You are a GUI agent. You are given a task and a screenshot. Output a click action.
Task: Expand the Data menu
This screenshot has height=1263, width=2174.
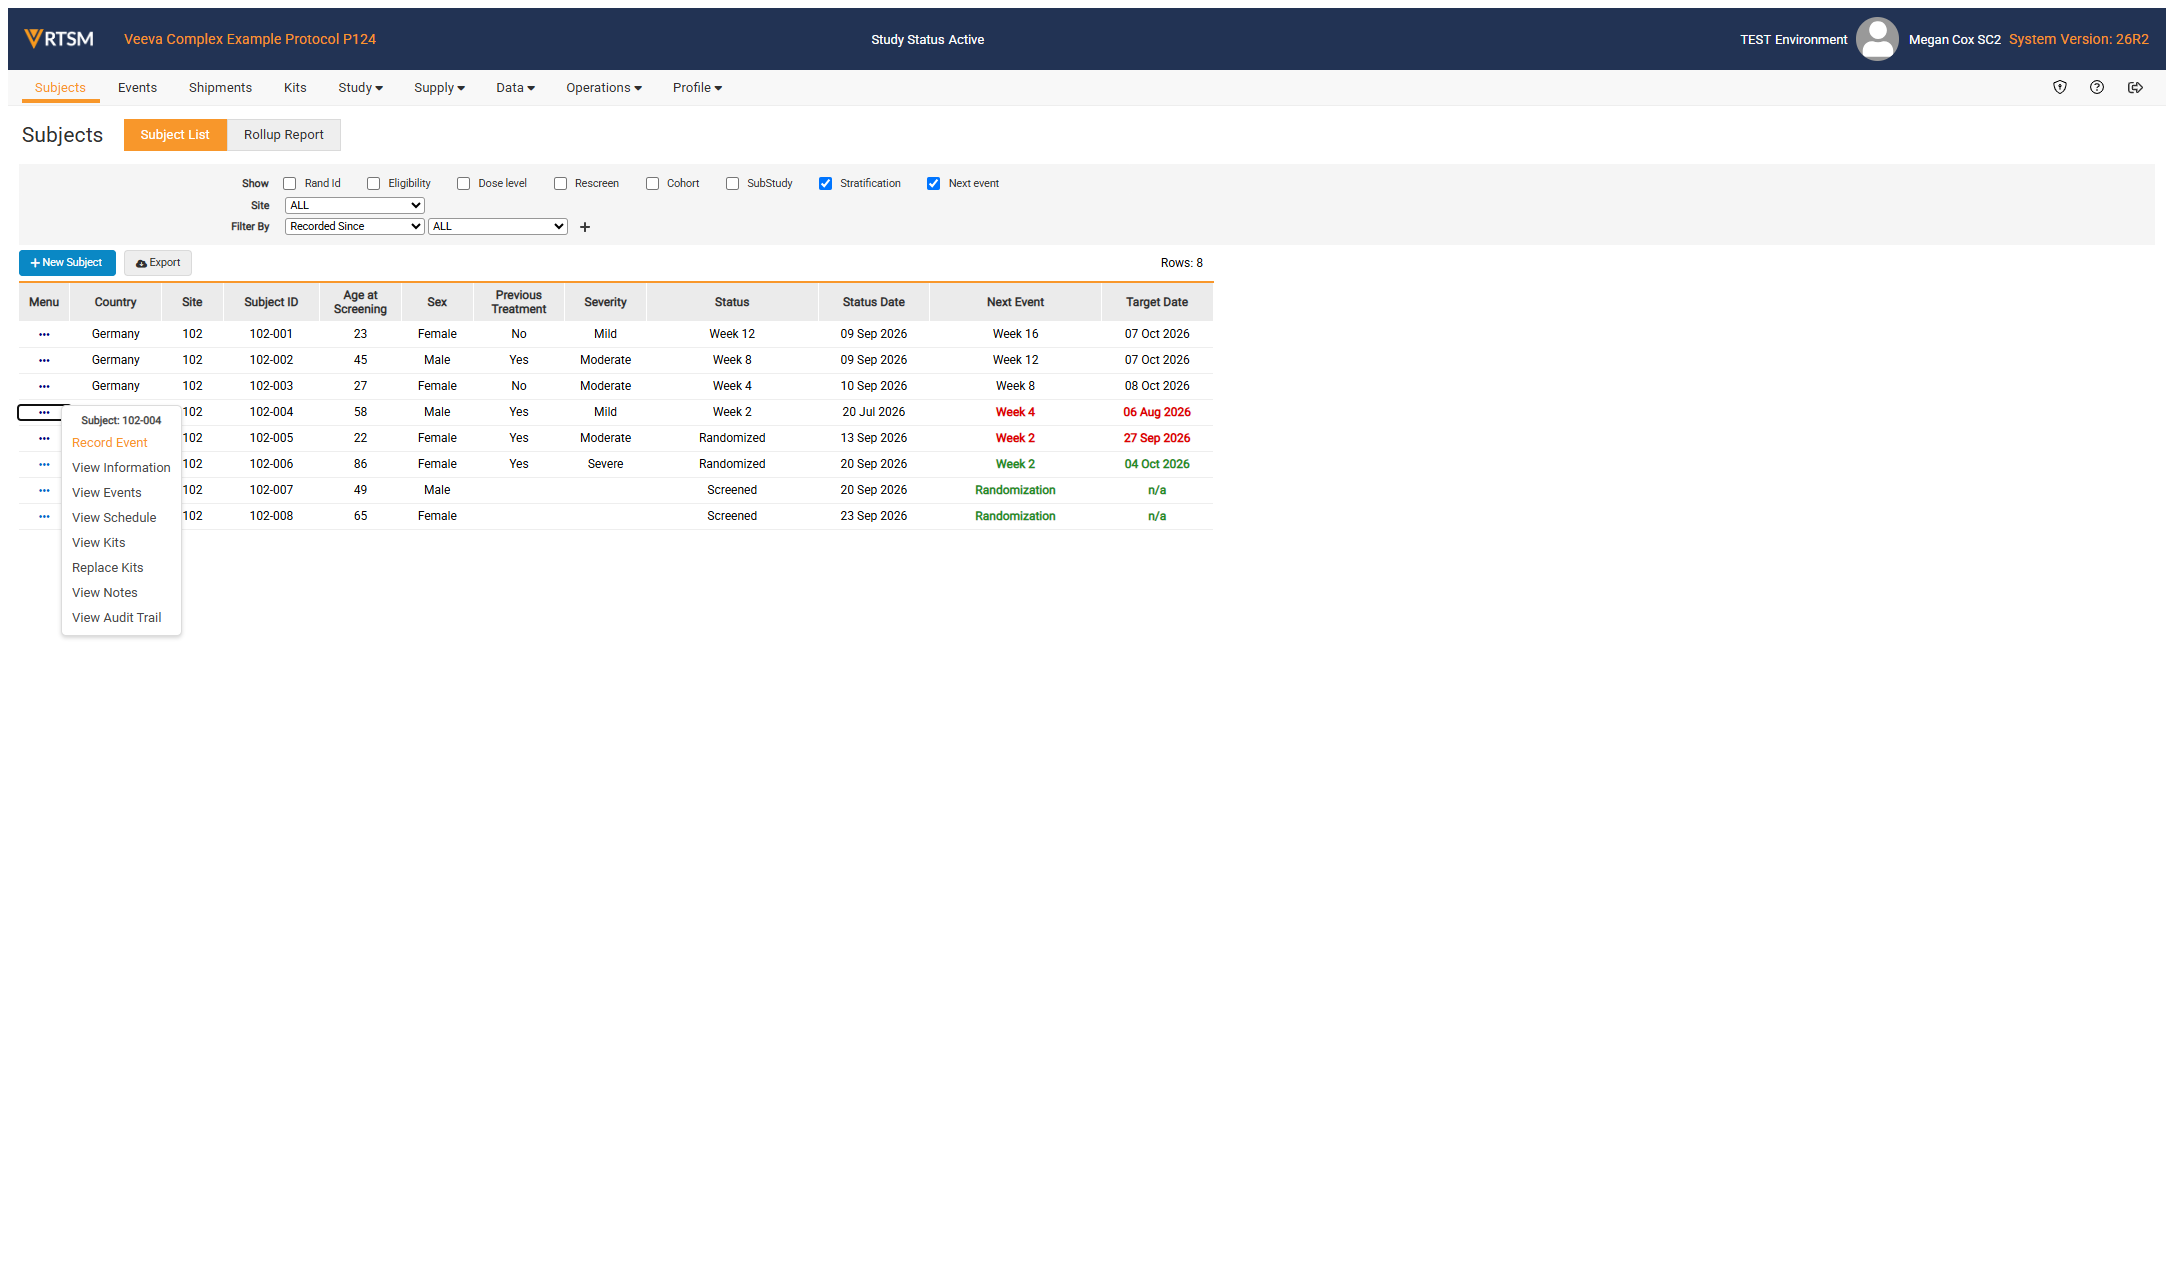click(515, 88)
